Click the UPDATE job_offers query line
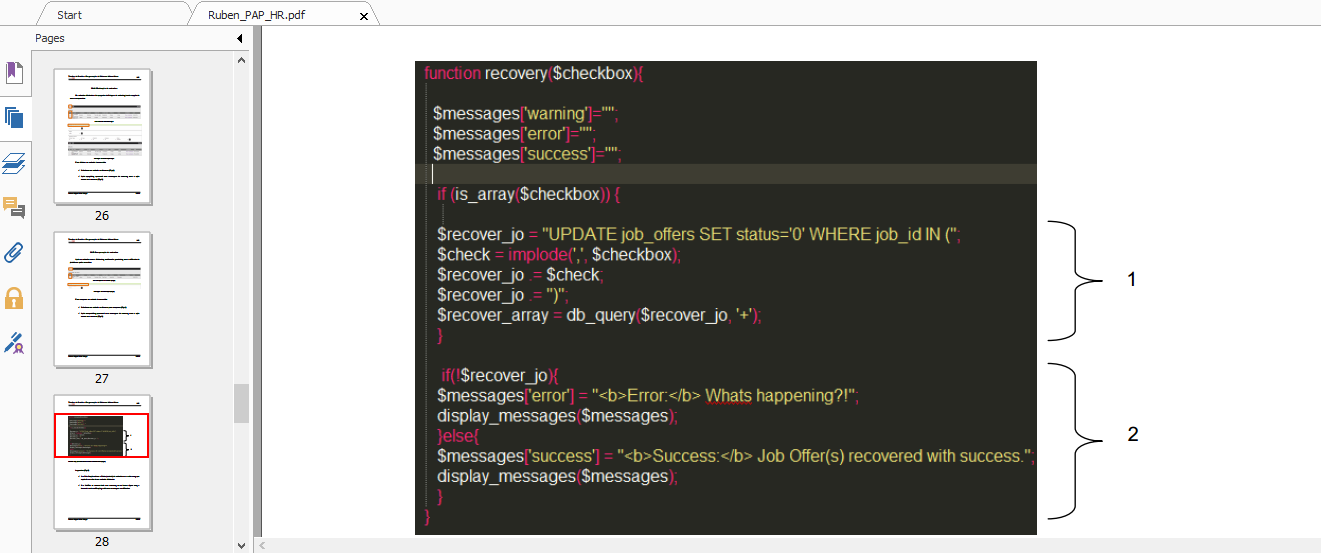 [x=698, y=234]
